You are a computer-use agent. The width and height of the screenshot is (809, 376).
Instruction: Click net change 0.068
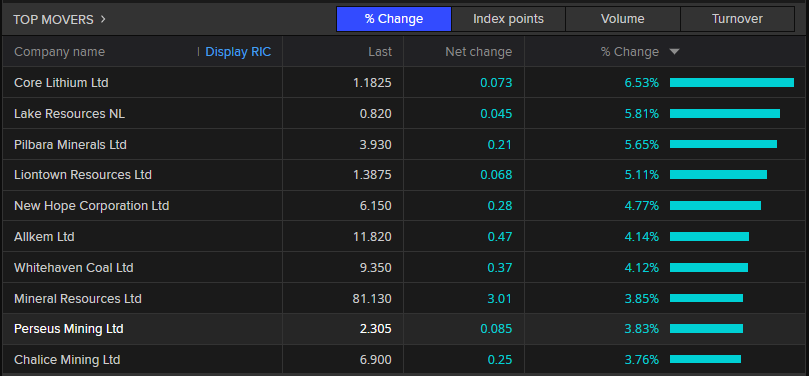(496, 175)
